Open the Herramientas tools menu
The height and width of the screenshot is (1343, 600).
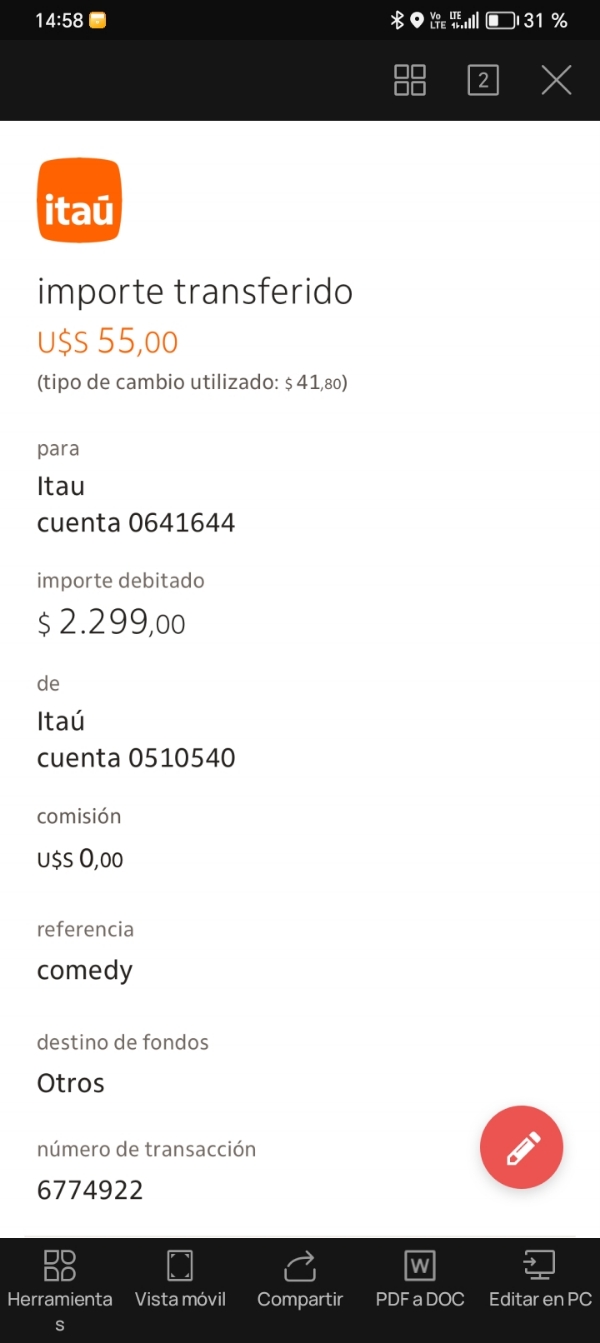(x=60, y=1280)
